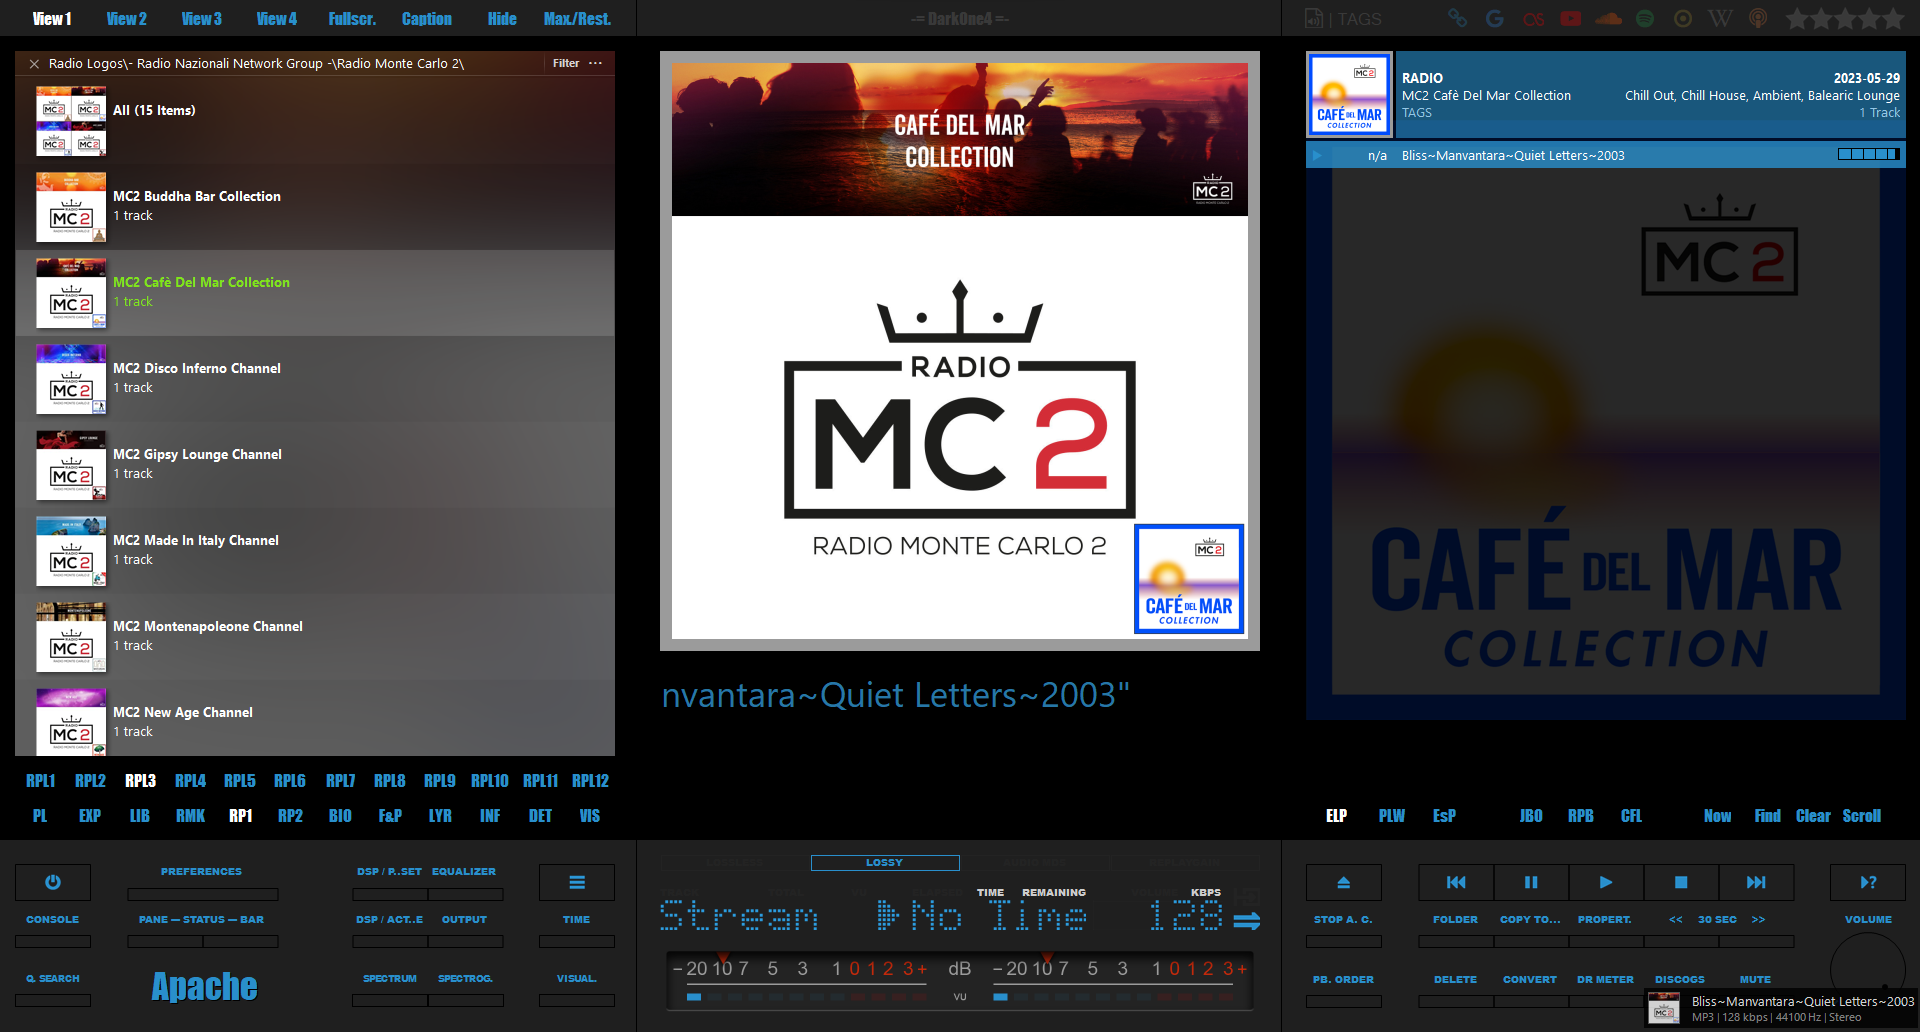Open the COPY TO... menu

point(1530,920)
